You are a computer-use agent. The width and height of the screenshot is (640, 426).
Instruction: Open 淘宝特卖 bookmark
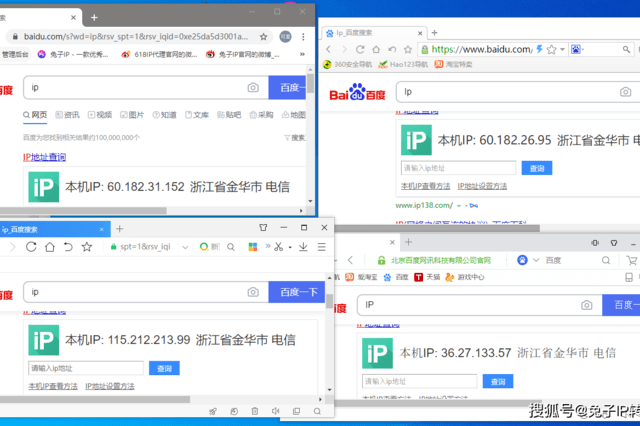[x=453, y=64]
